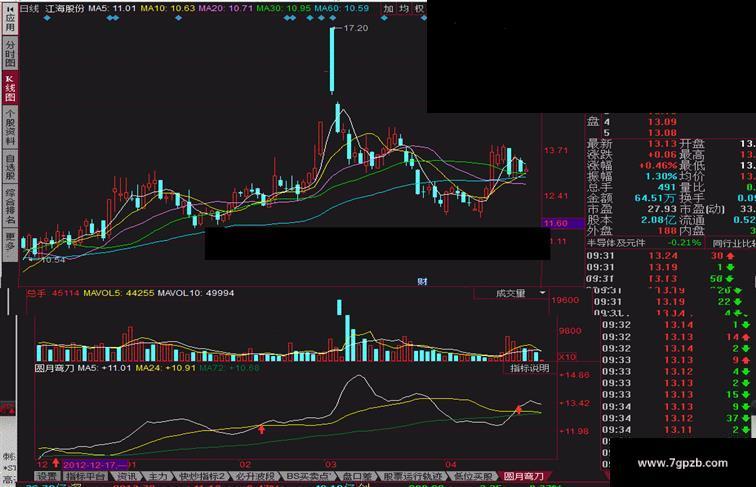Click the 财 finance marker below chart
756x487 pixels.
[422, 281]
